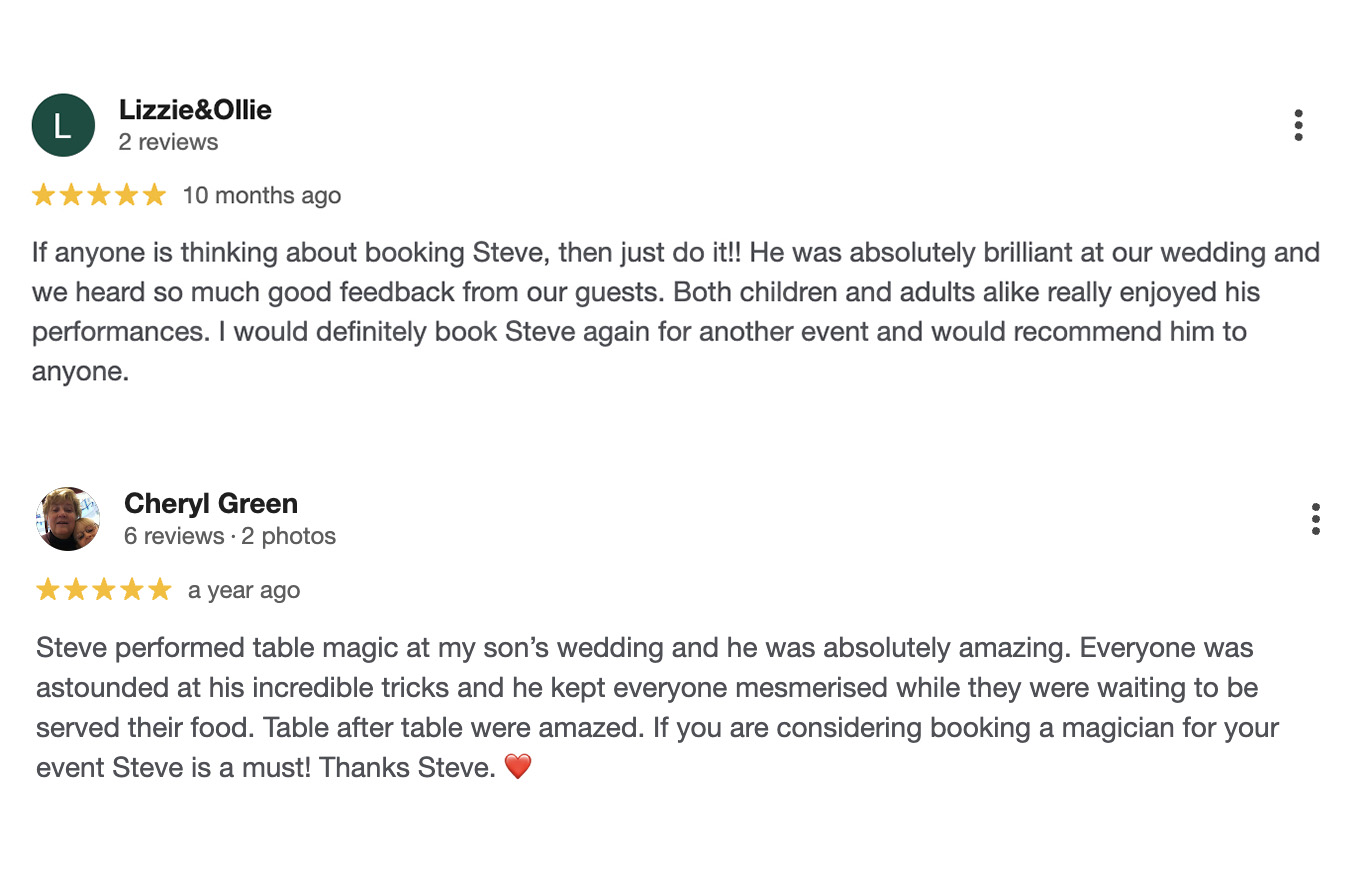Open Cheryl Green's 2 photos
Screen dimensions: 1360x882
tap(287, 536)
